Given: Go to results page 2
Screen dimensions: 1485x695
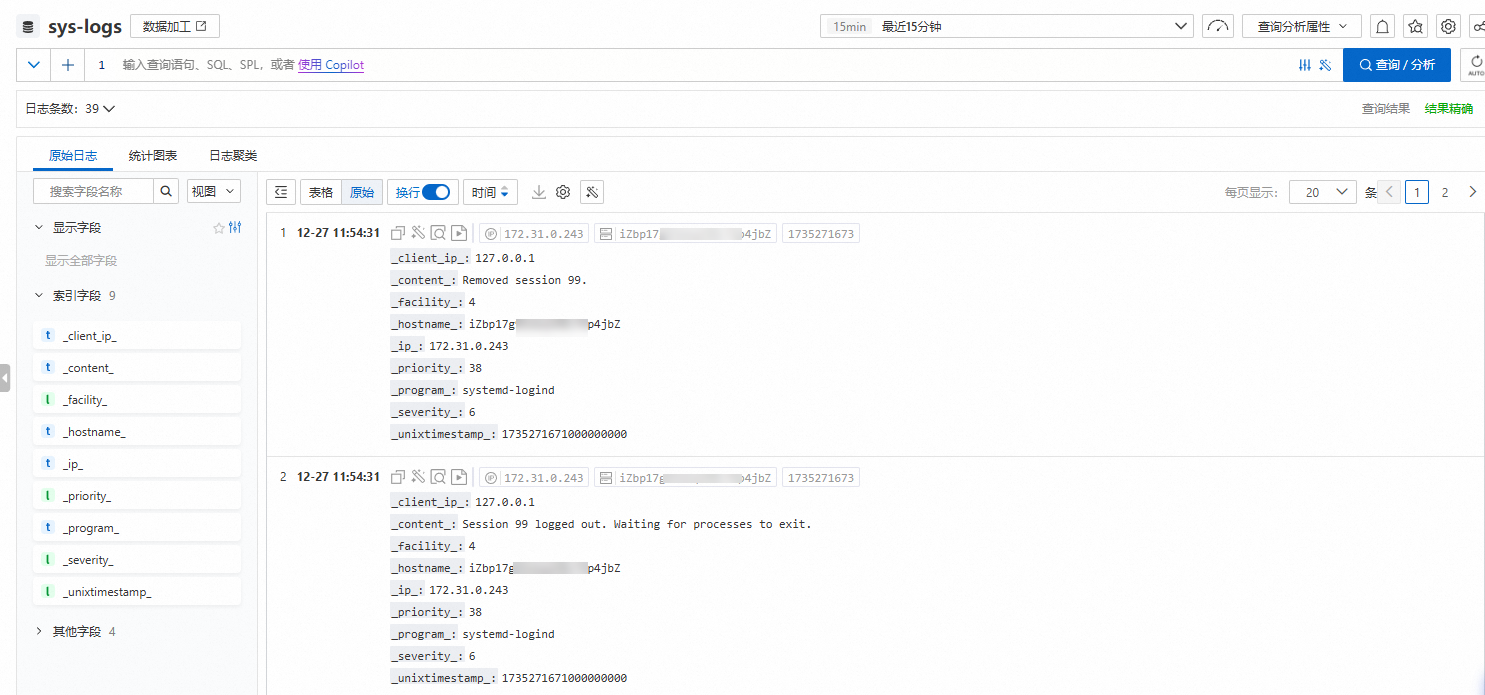Looking at the screenshot, I should click(1444, 192).
